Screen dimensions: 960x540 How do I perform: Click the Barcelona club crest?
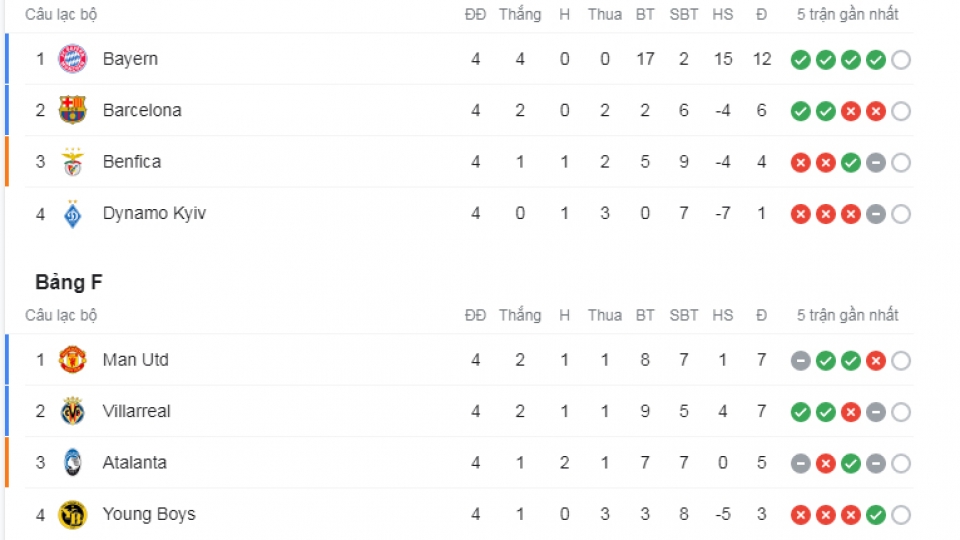point(72,110)
